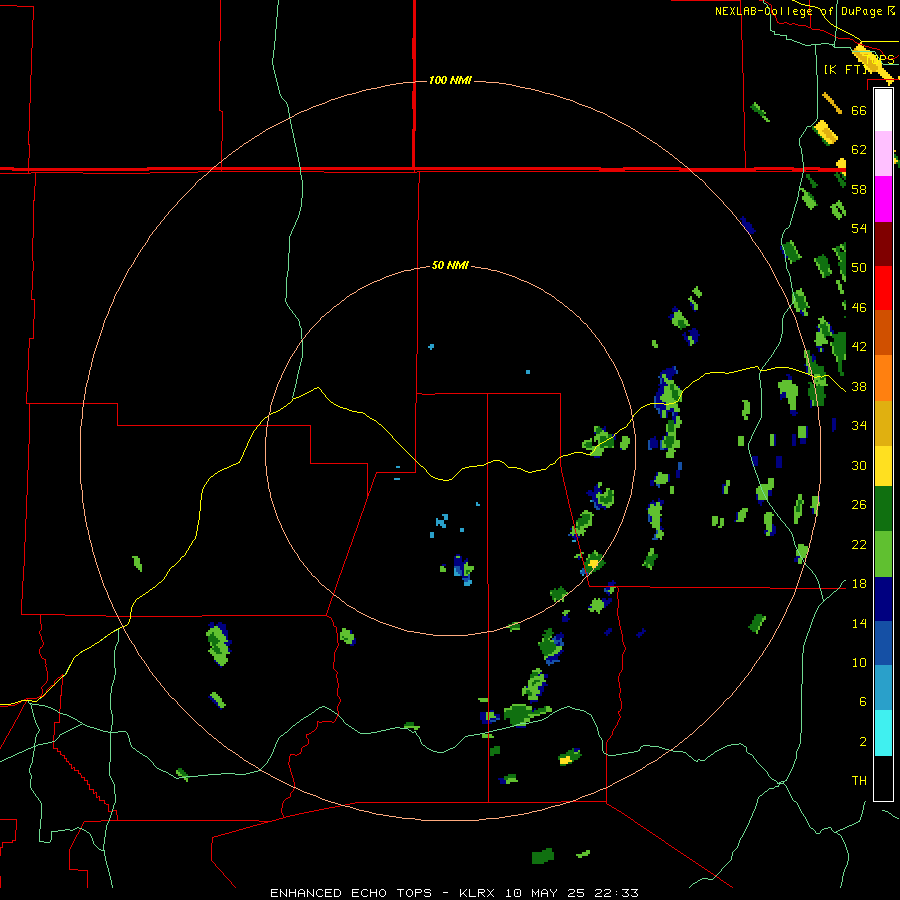Pick the medium blue legend swatch
This screenshot has width=900, height=900.
click(883, 643)
